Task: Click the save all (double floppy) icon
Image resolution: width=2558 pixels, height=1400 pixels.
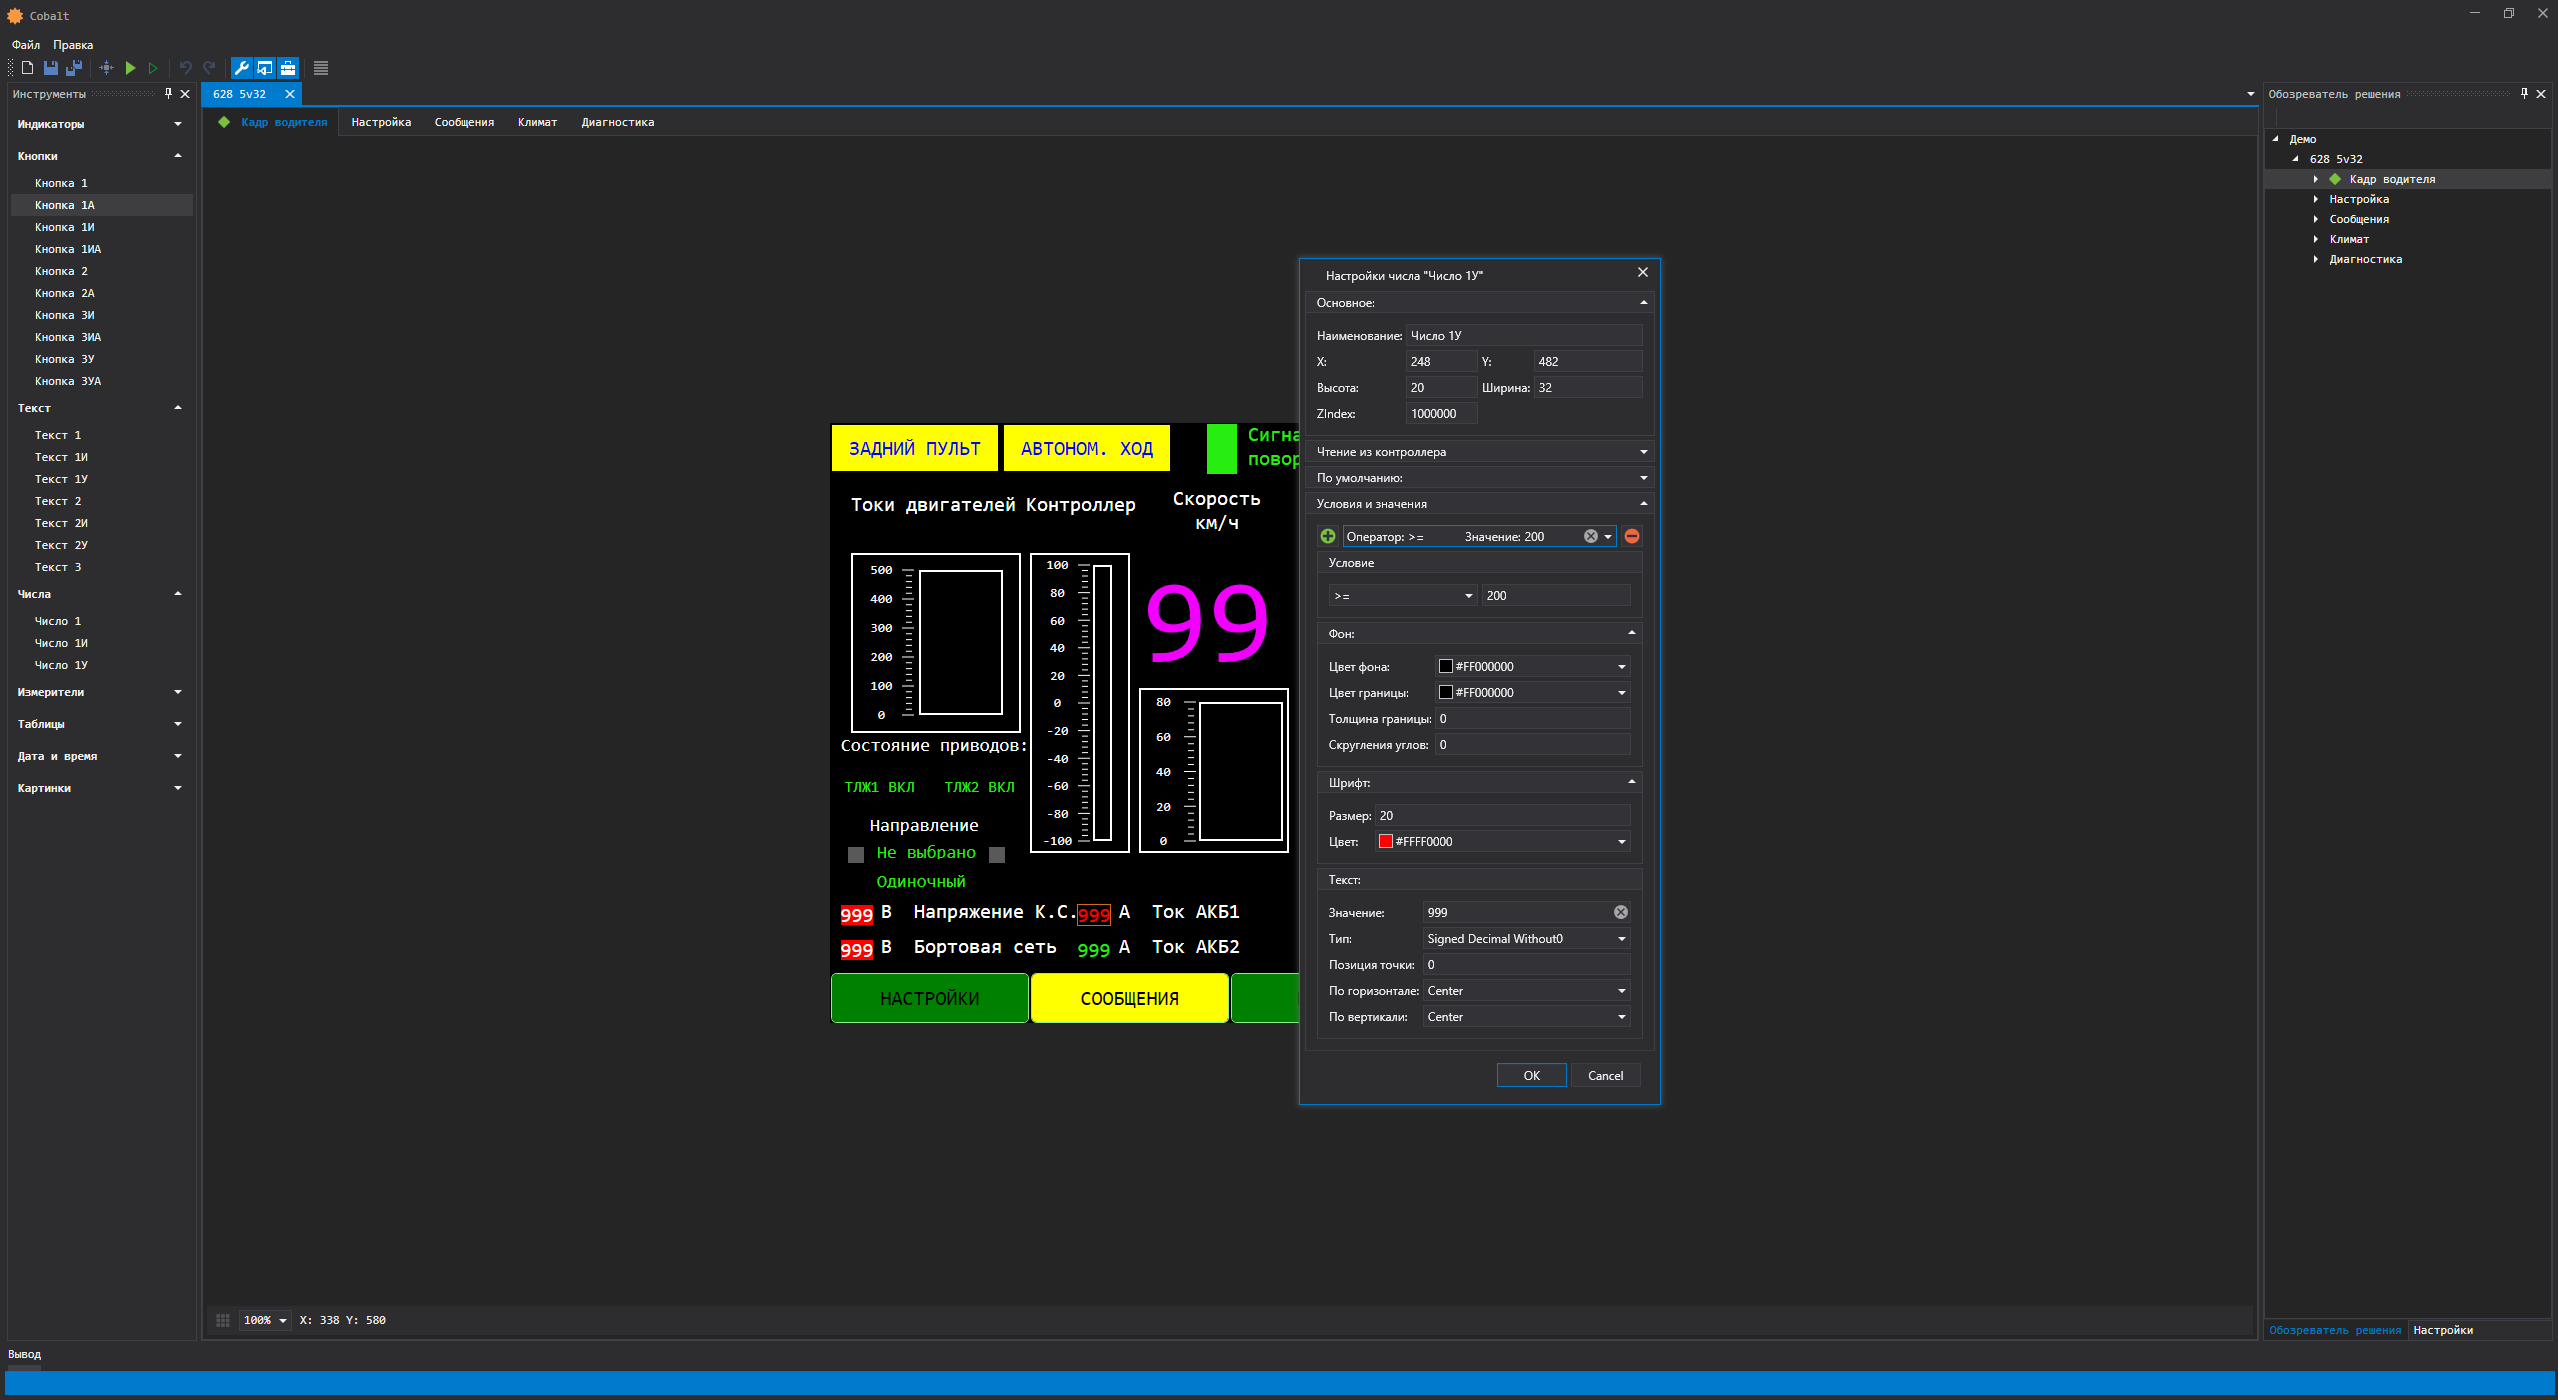Action: [74, 68]
